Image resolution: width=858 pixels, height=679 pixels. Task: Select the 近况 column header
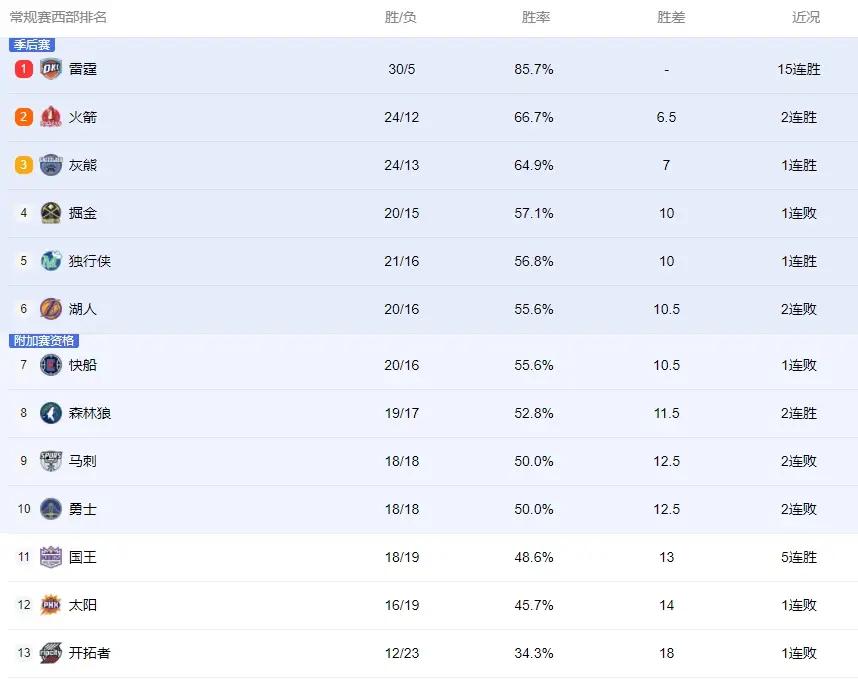coord(806,18)
